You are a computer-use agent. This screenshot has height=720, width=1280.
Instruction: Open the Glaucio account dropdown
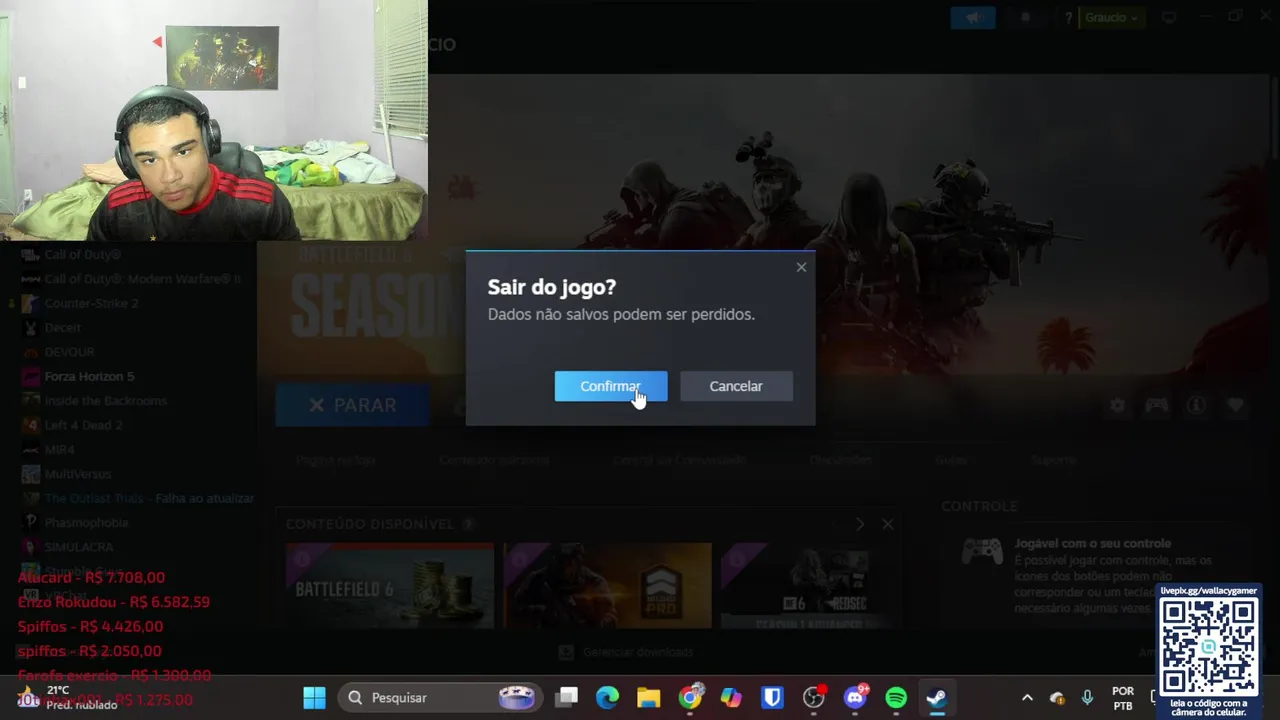pos(1110,17)
